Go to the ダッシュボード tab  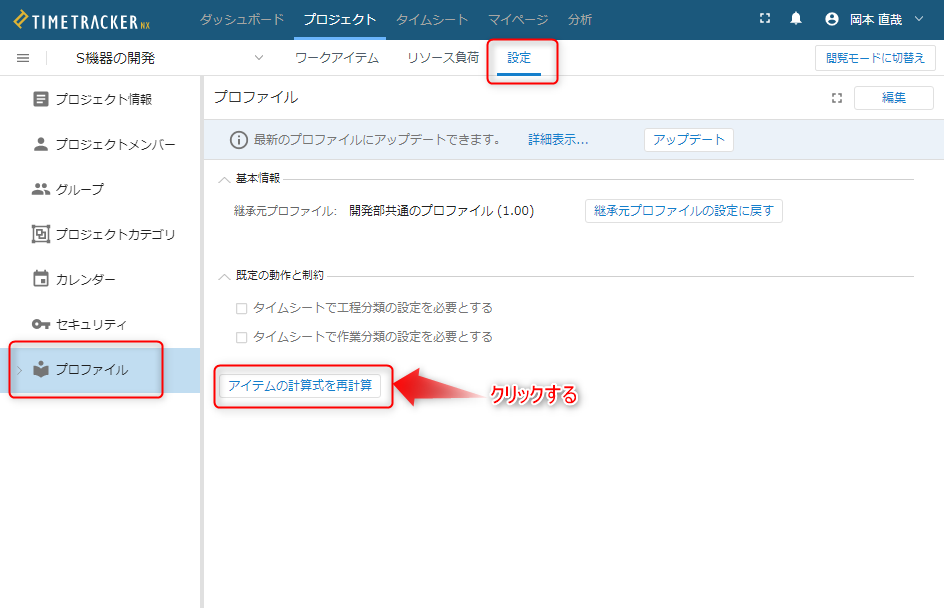pyautogui.click(x=241, y=19)
